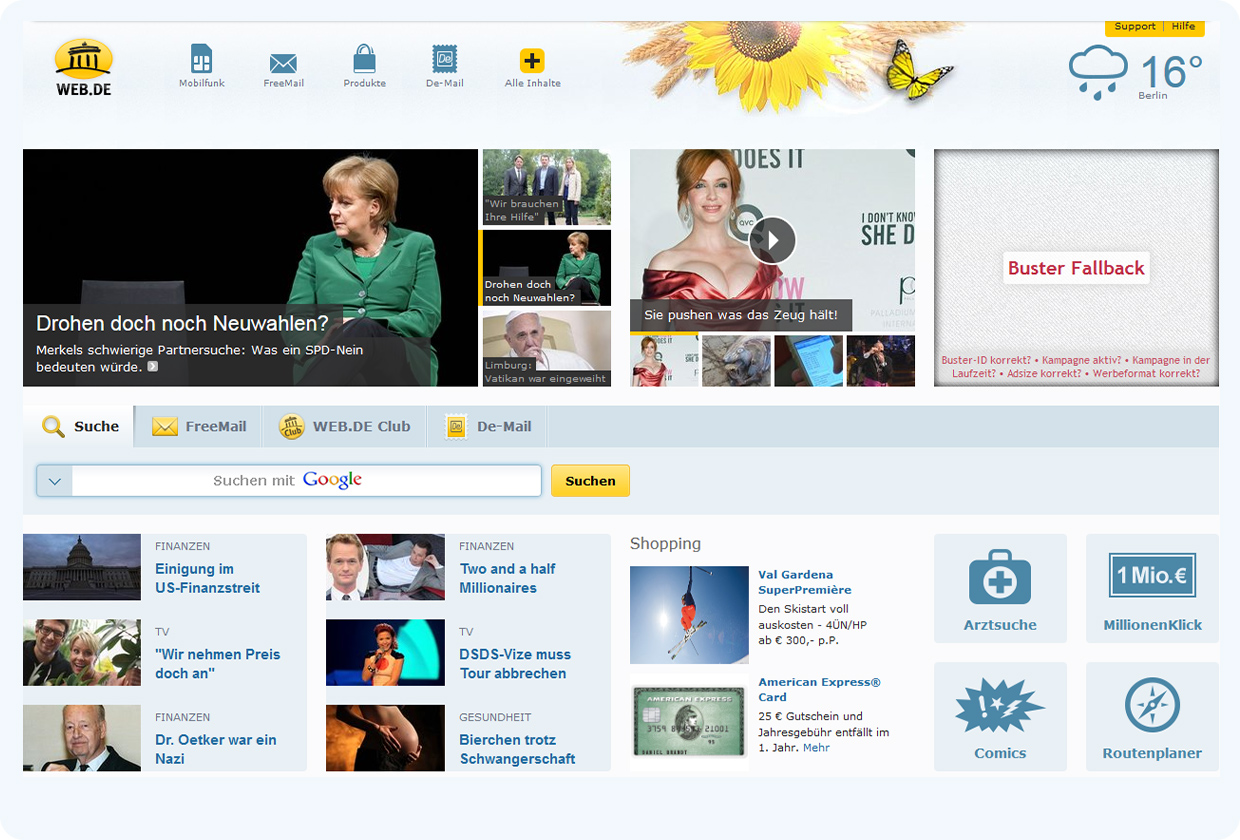This screenshot has height=840, width=1240.
Task: Open the De-Mail tab above the search bar
Action: (487, 425)
